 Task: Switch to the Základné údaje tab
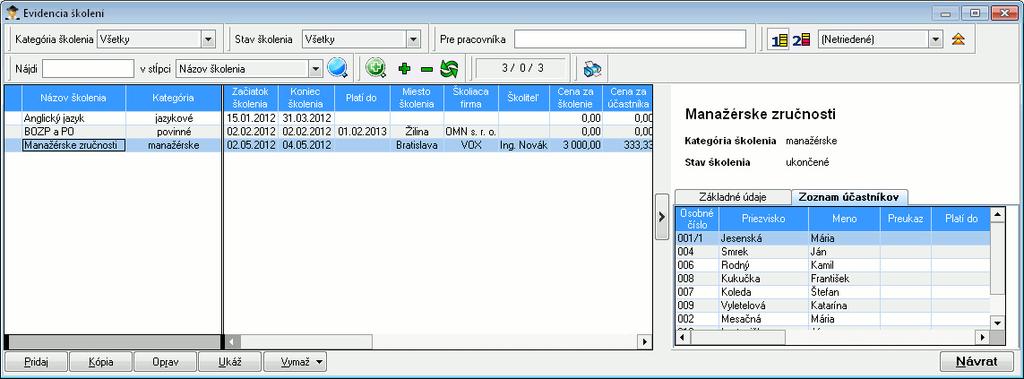click(732, 197)
